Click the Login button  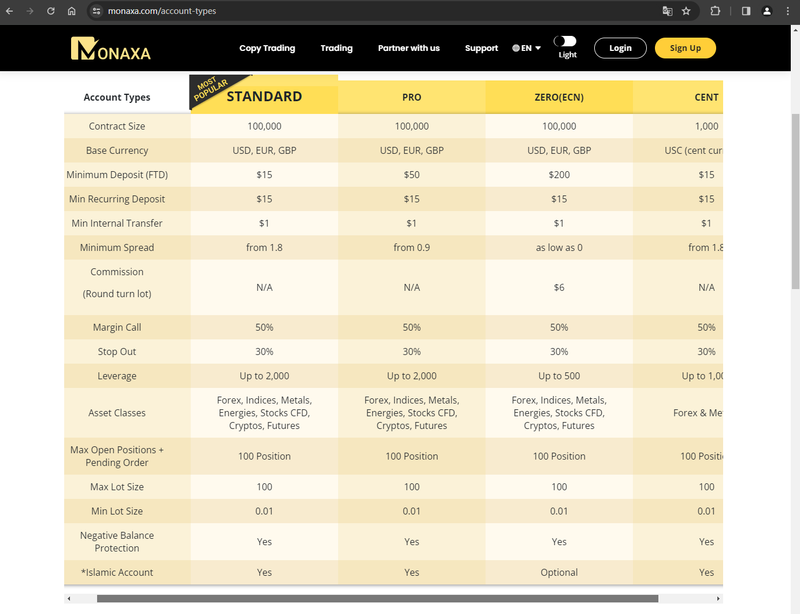620,48
